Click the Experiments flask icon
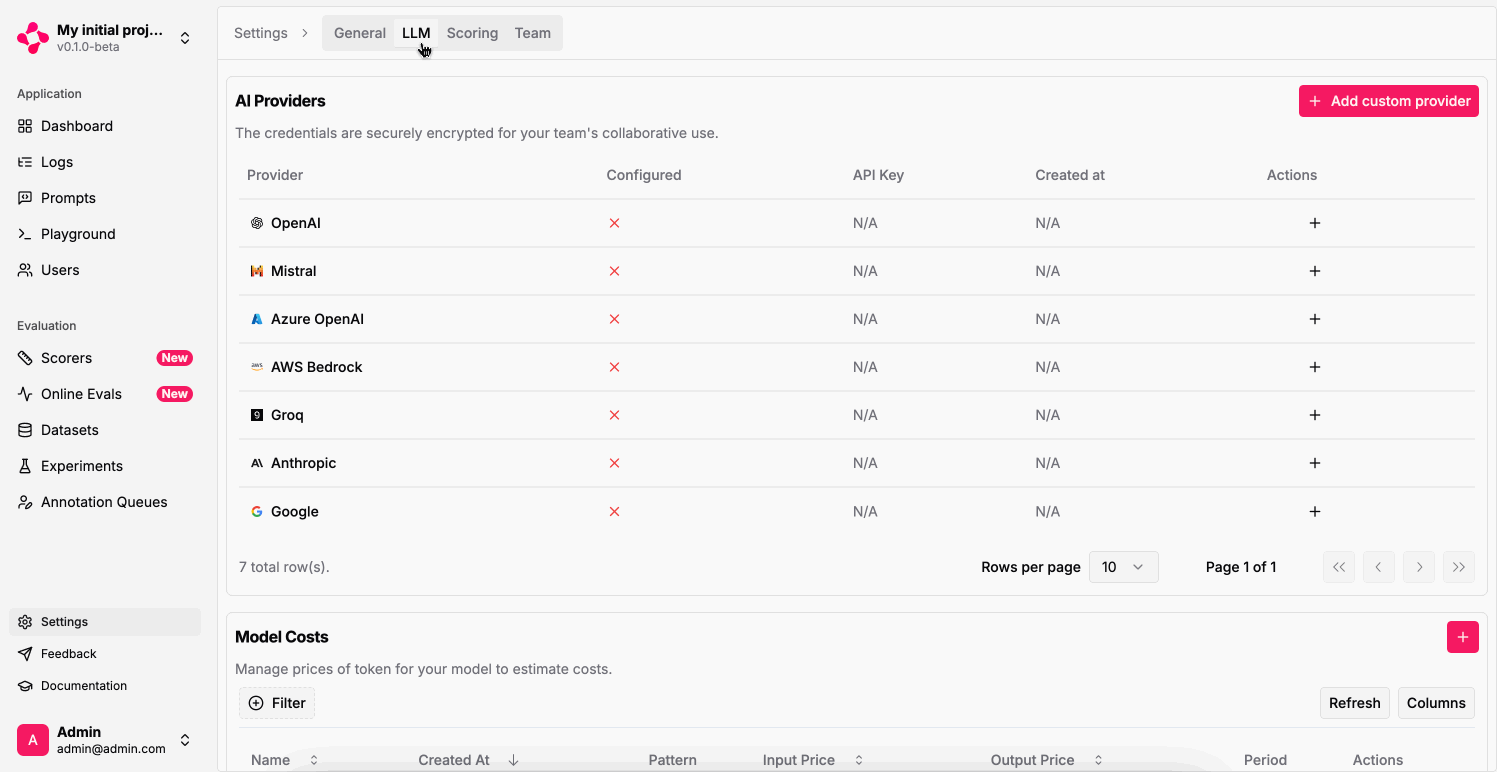Screen dimensions: 1497x772 [x=25, y=466]
